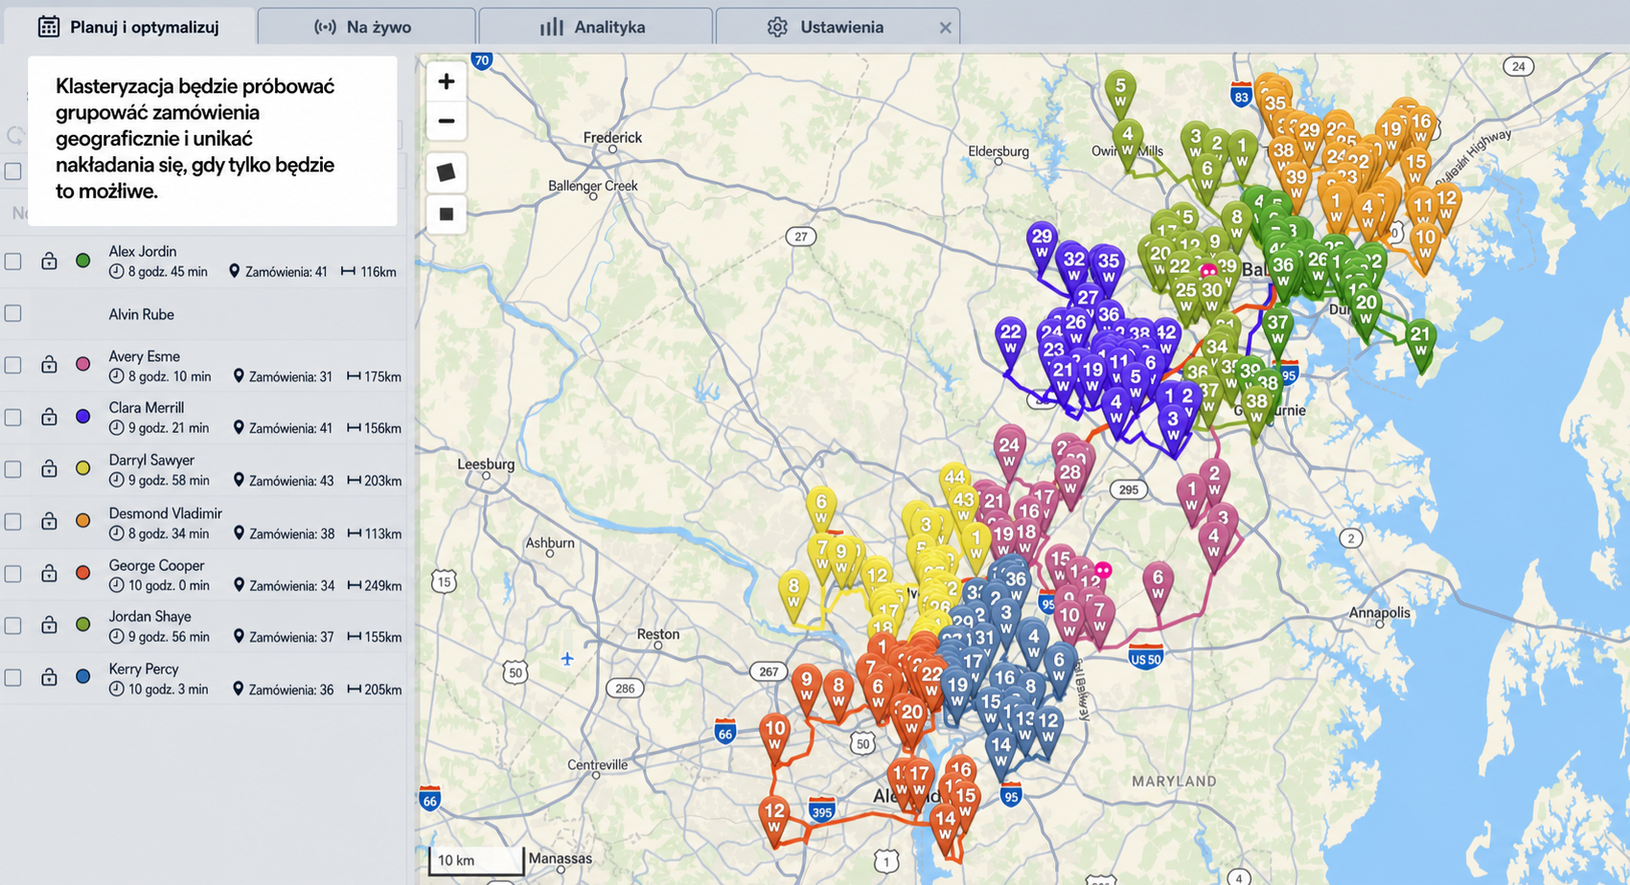
Task: Click Desmond Vladimir's orange color dot
Action: 83,521
